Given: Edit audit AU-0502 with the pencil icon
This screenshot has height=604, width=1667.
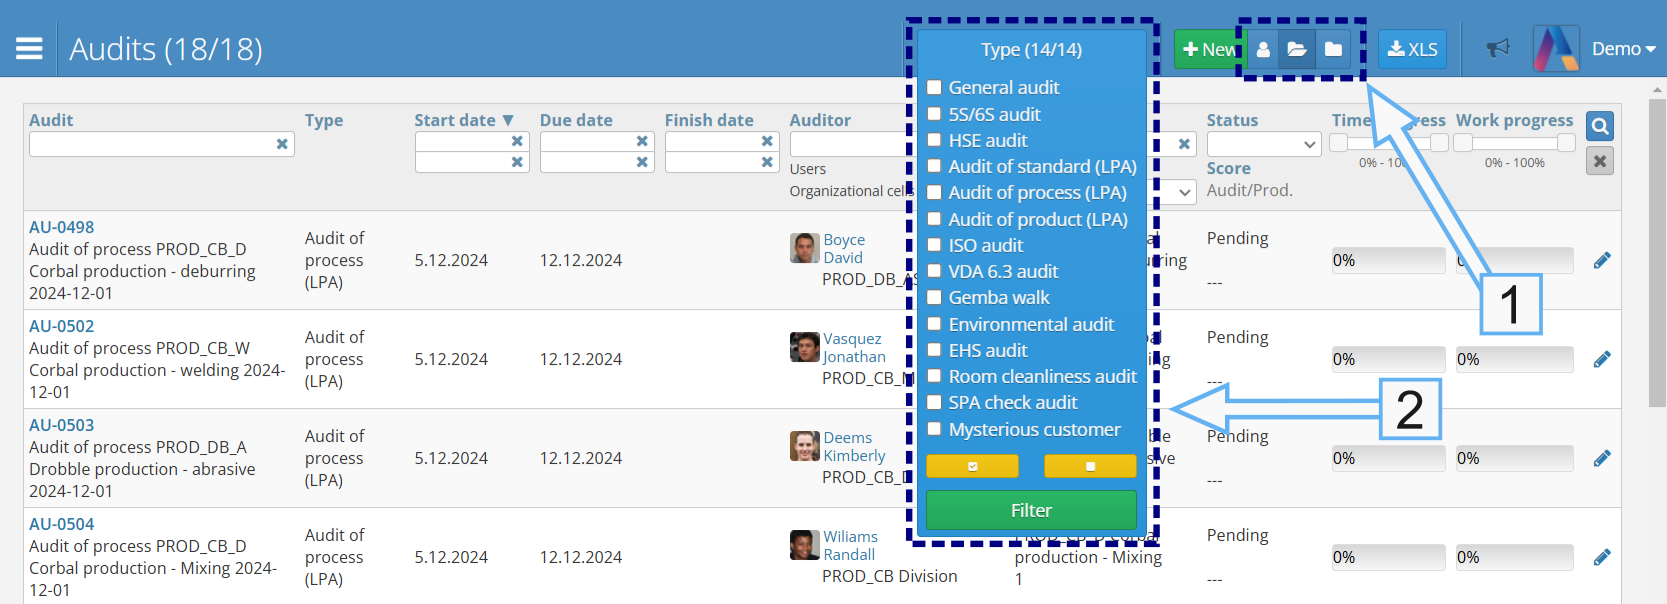Looking at the screenshot, I should pos(1602,359).
